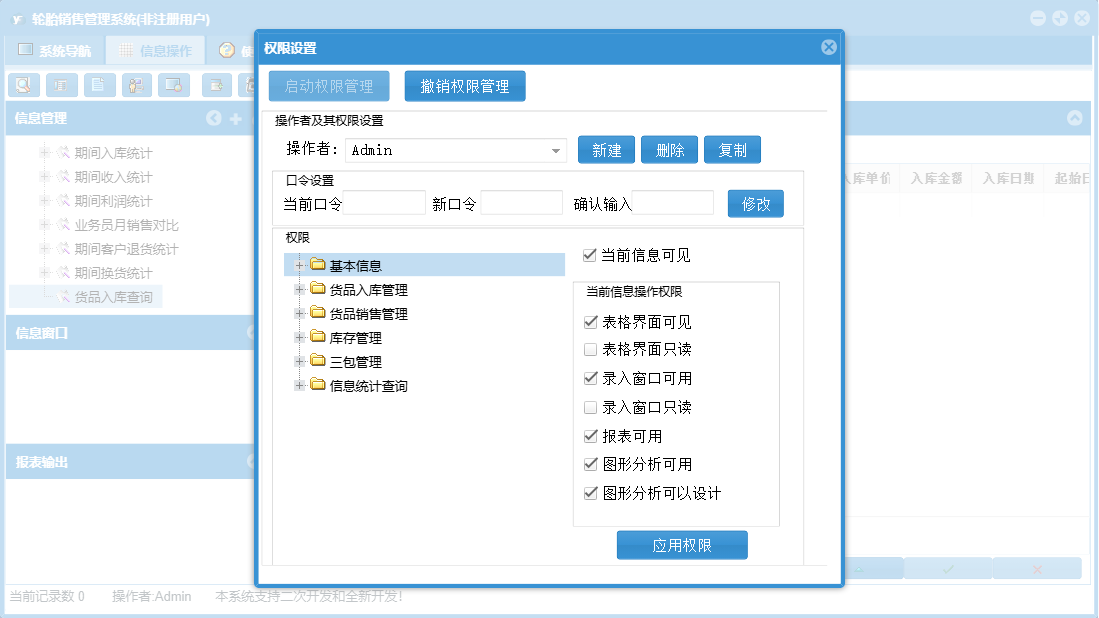Select 期间换货统计 in the sidebar tree
Image resolution: width=1099 pixels, height=618 pixels.
[113, 273]
